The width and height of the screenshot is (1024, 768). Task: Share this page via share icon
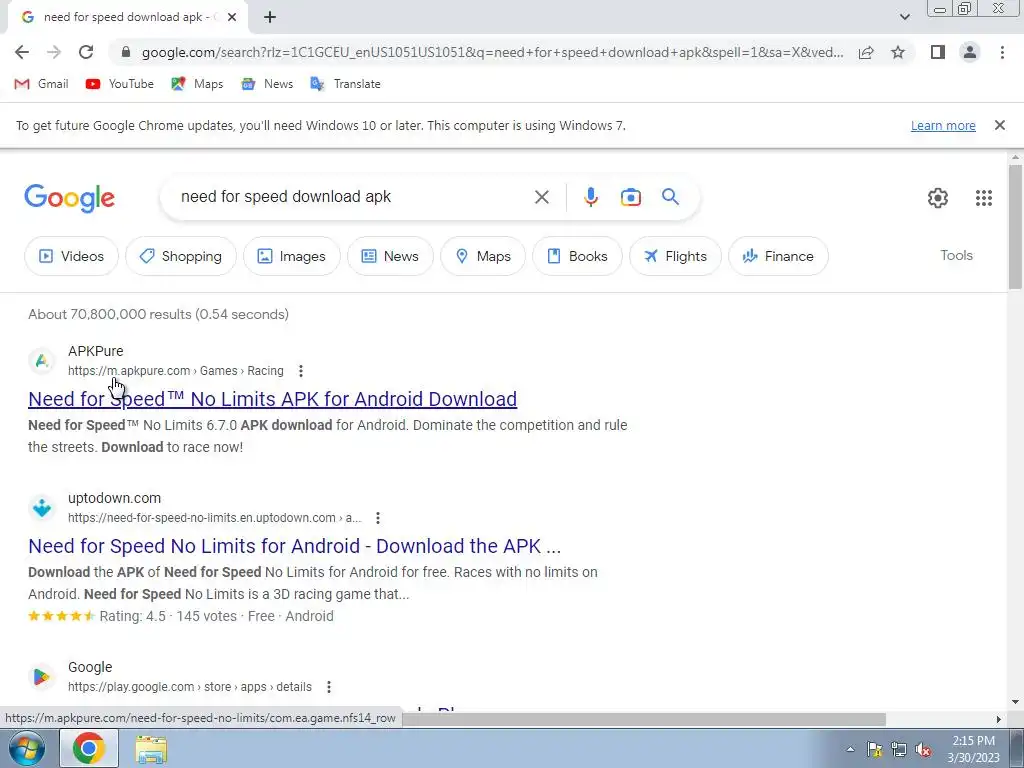tap(866, 52)
